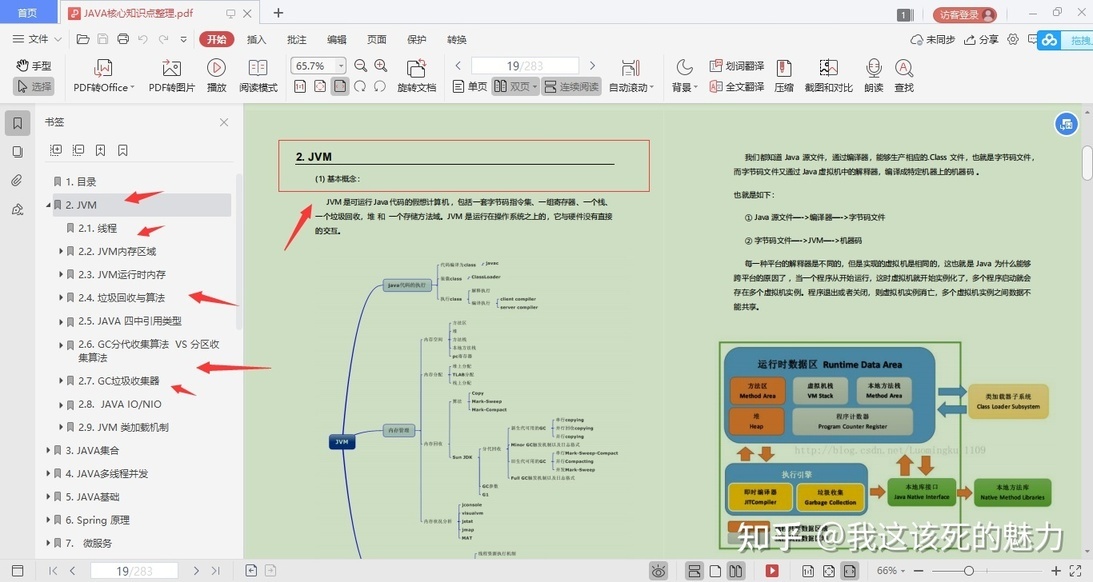Screen dimensions: 1093x582
Task: Open the bookmarks sidebar panel icon
Action: (x=17, y=123)
